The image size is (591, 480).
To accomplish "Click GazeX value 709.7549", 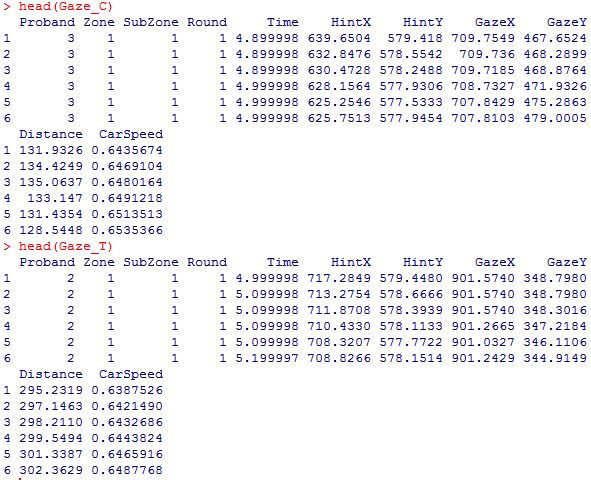I will point(483,38).
